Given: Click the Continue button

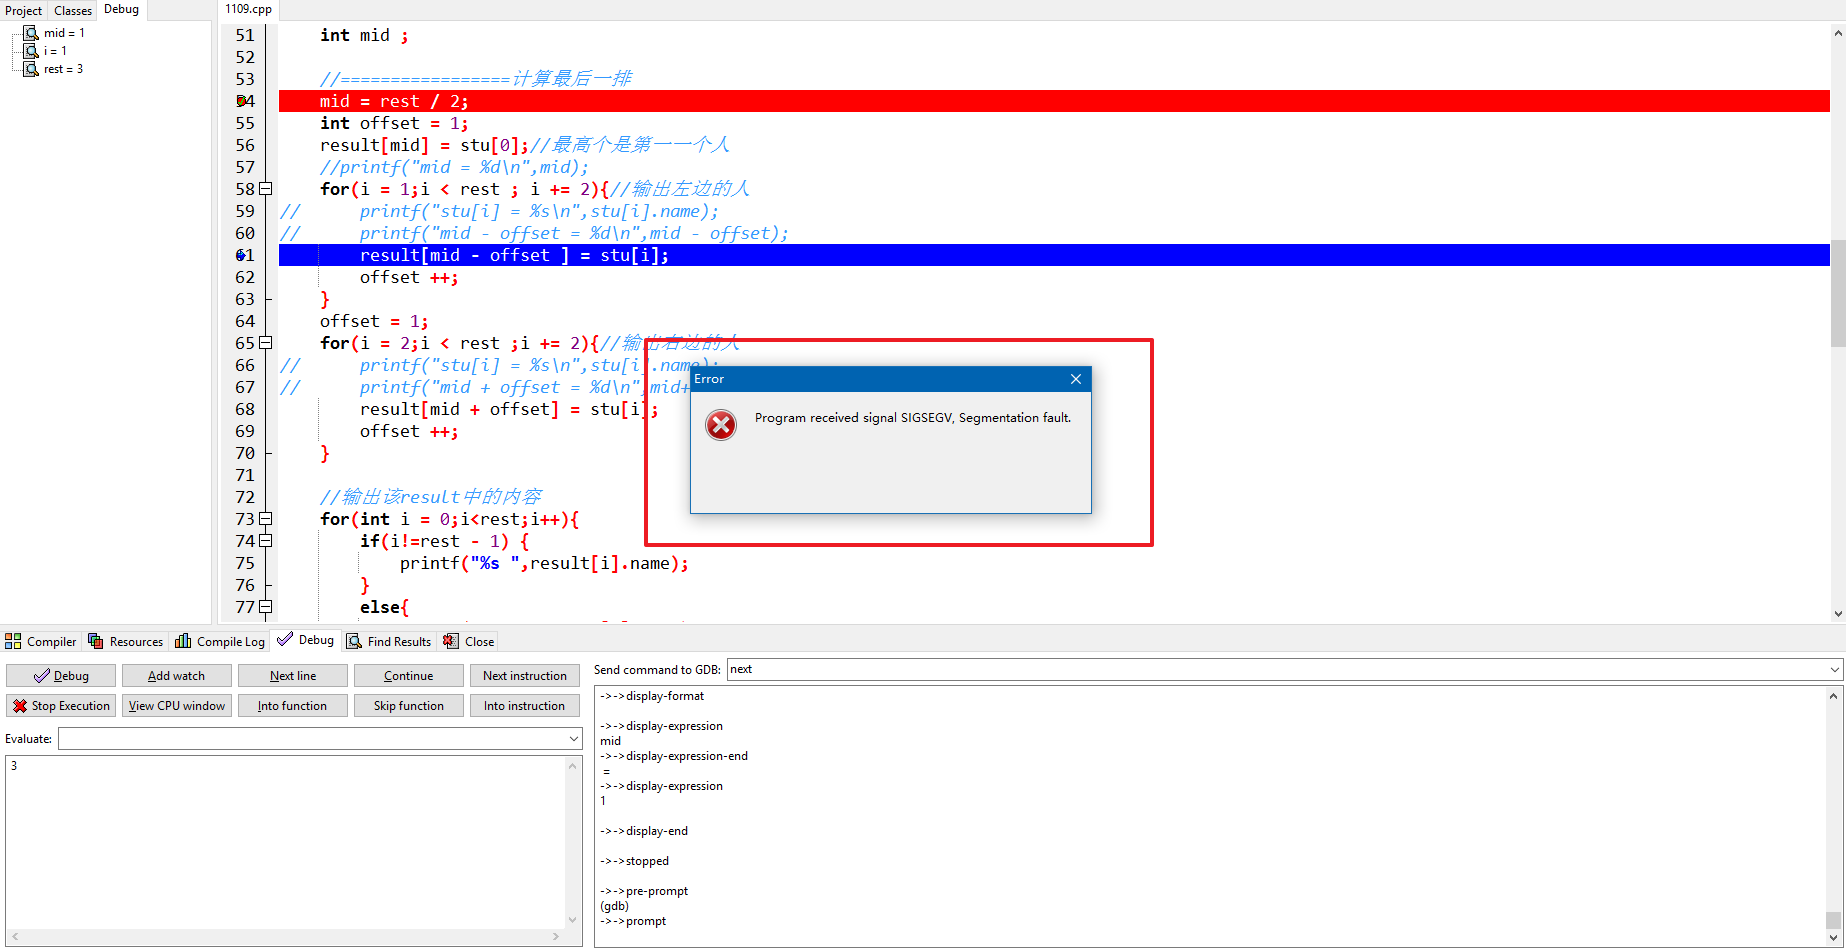Looking at the screenshot, I should pos(409,676).
